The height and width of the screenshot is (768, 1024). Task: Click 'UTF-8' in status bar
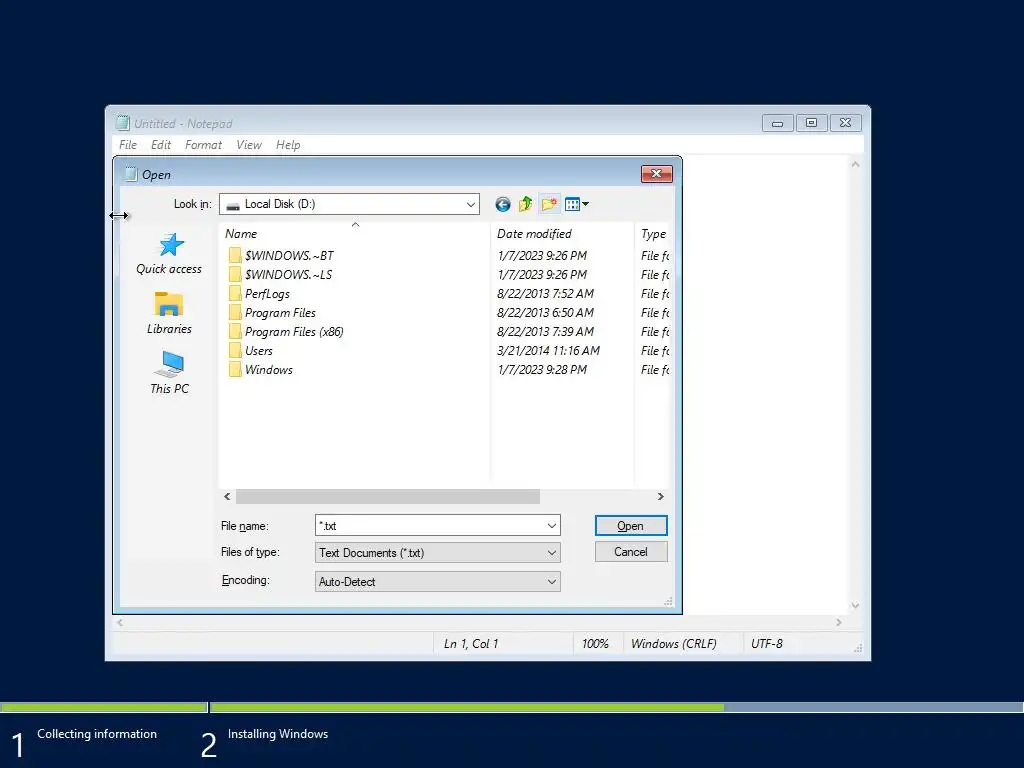pos(767,644)
